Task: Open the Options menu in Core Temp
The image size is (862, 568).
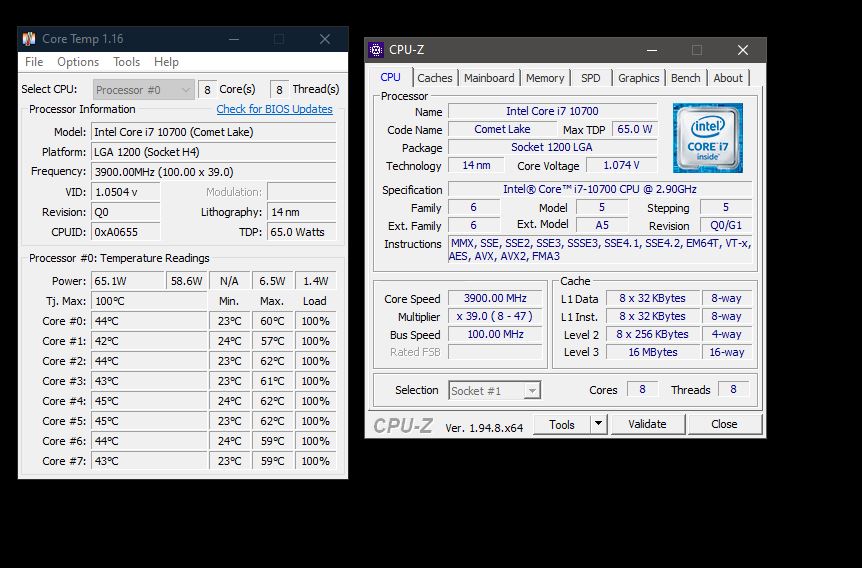Action: [x=77, y=62]
